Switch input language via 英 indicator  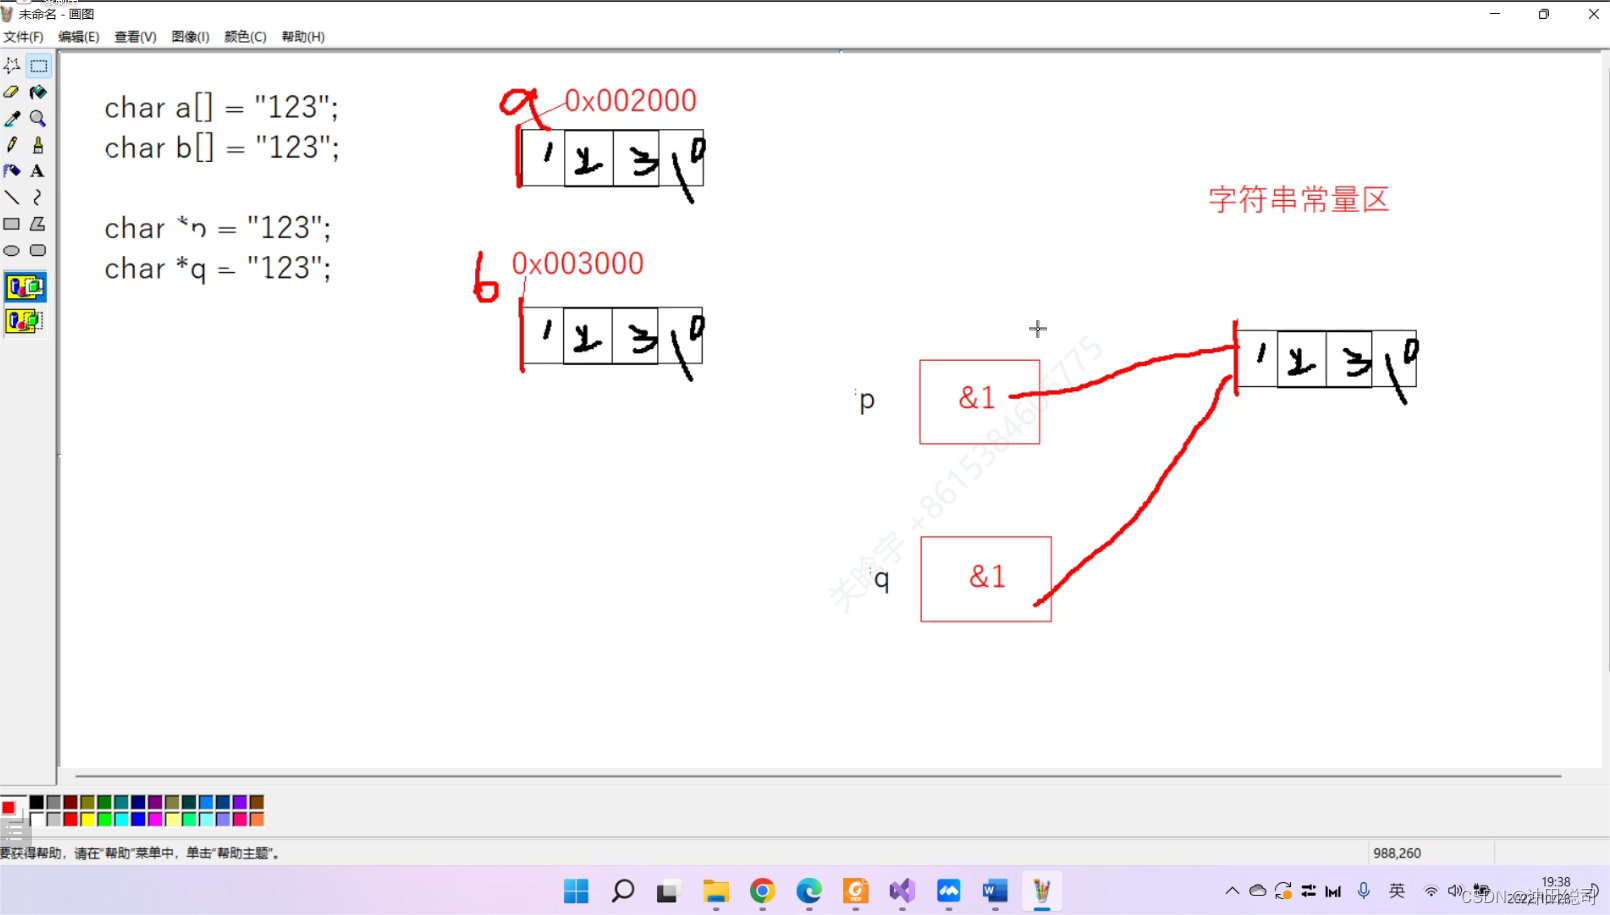pos(1397,891)
